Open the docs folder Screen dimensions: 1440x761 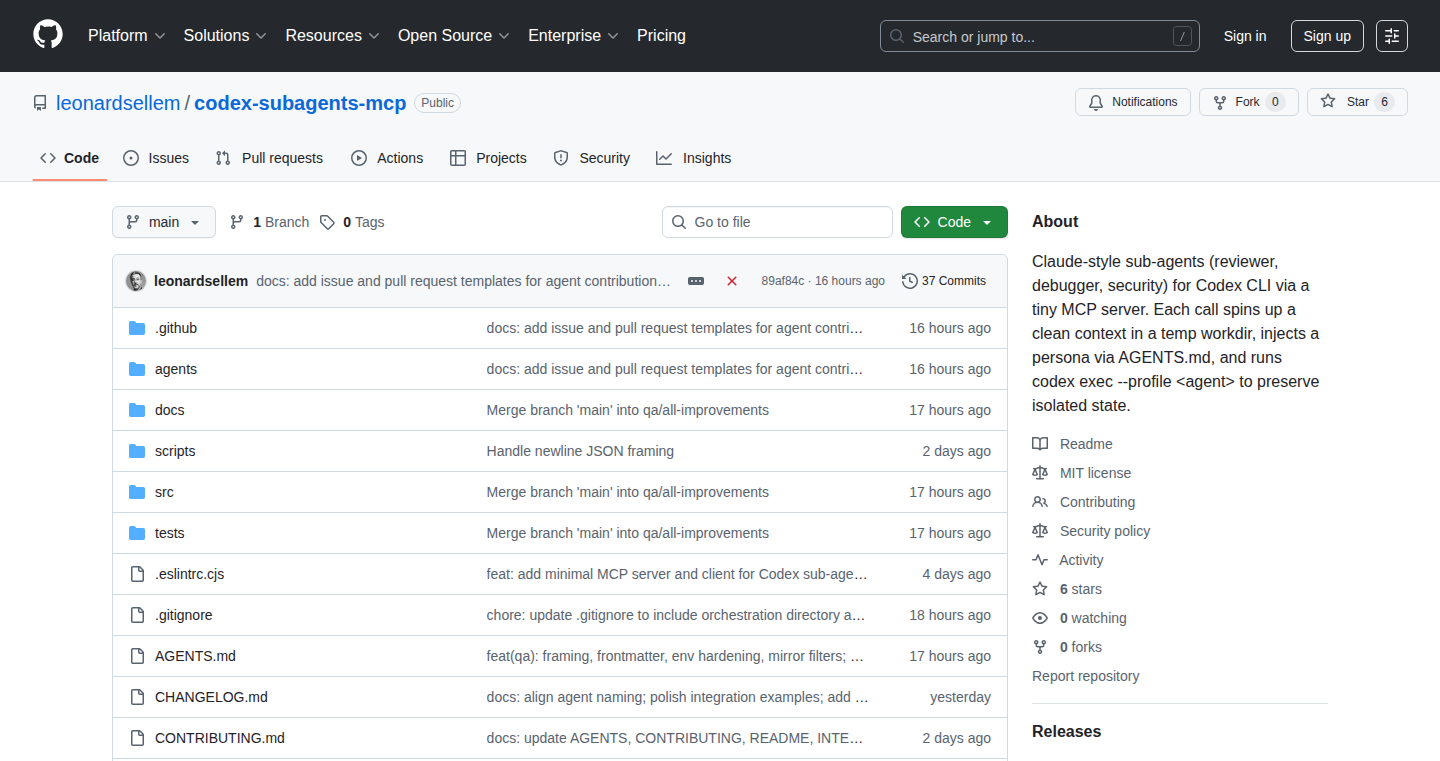tap(170, 410)
